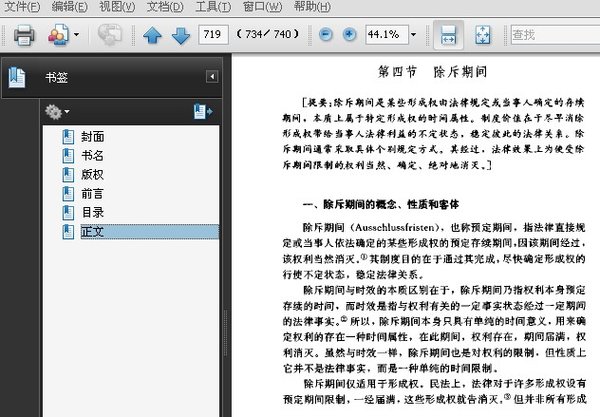Open the 帮助(H) menu
This screenshot has height=417, width=600.
[x=312, y=7]
